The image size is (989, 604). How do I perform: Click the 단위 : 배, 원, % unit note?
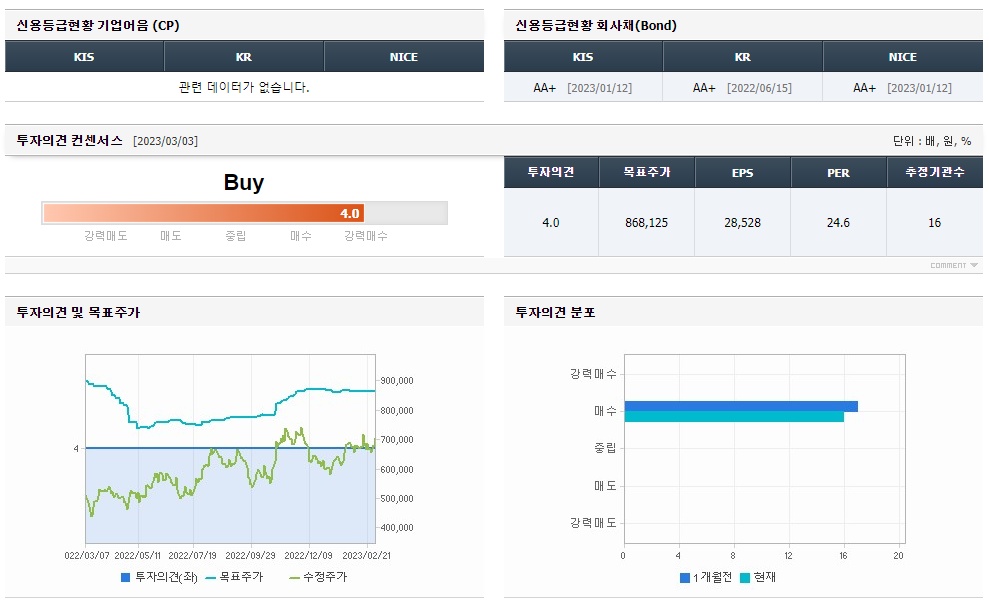[932, 141]
